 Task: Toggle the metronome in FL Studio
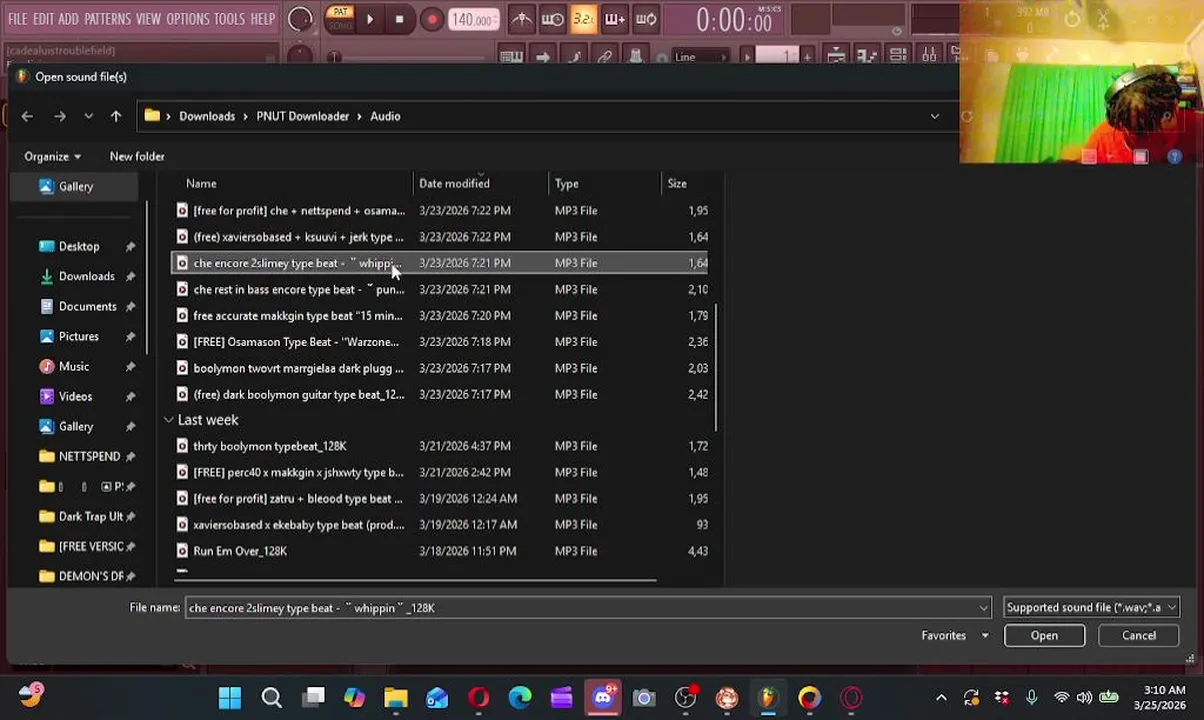point(521,19)
